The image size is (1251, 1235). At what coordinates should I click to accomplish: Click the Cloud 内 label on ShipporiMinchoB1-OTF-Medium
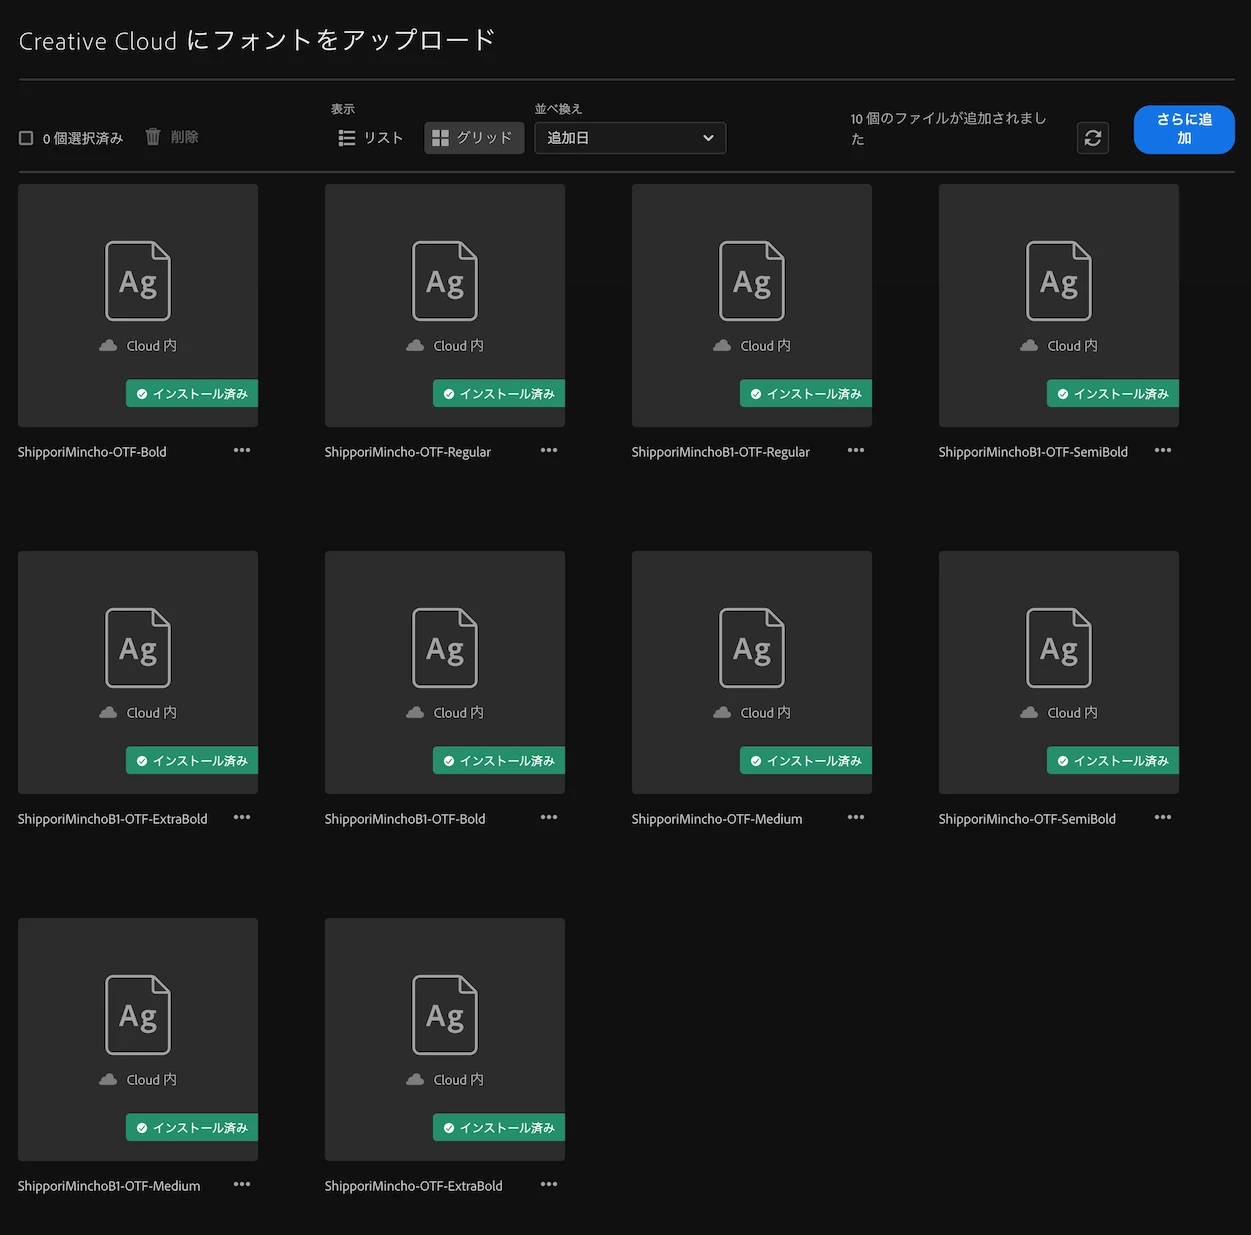pos(151,1079)
